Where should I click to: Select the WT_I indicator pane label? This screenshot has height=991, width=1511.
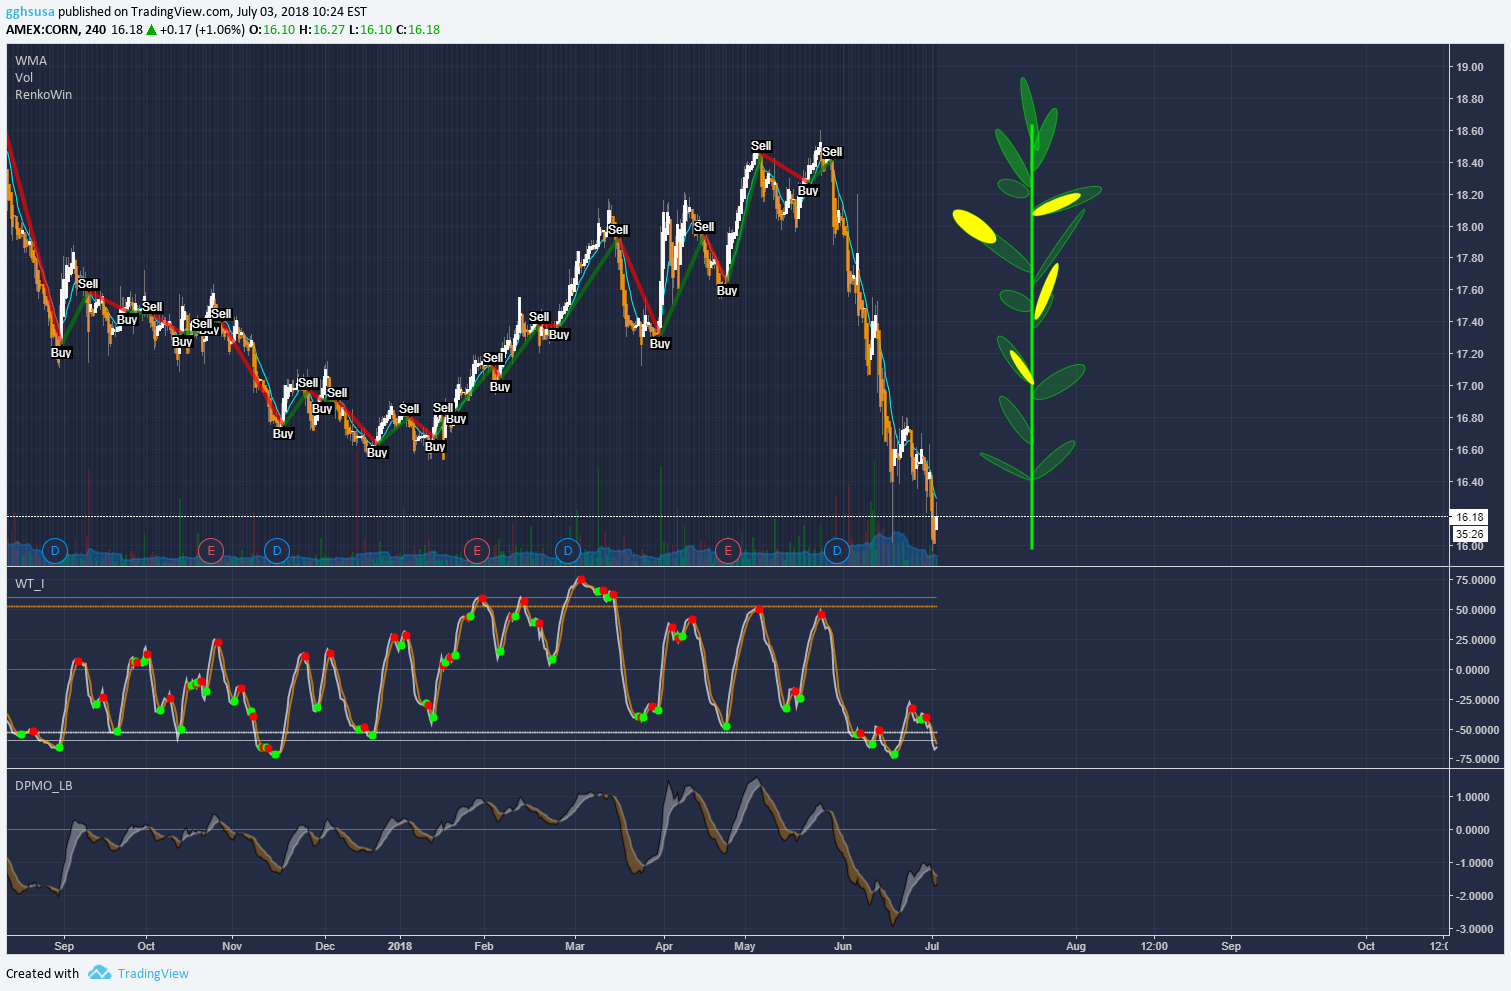point(29,584)
